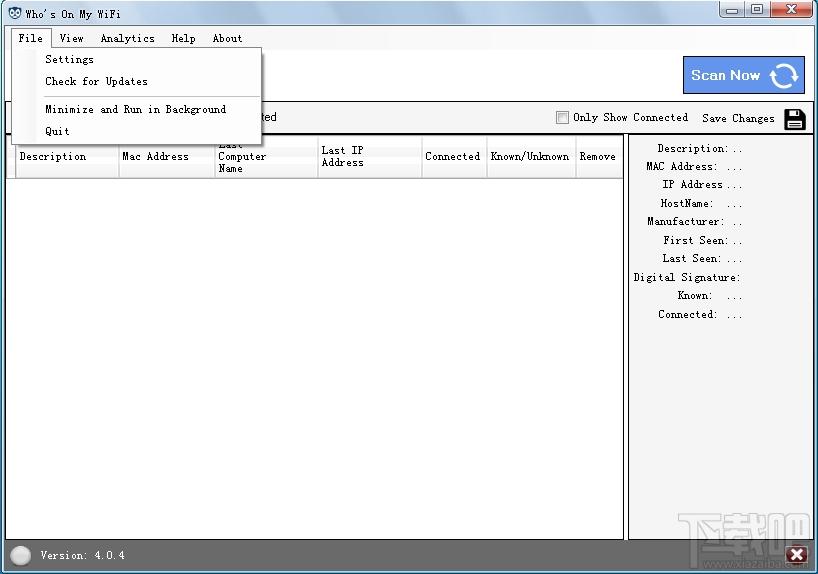818x574 pixels.
Task: Open the File menu
Action: [31, 38]
